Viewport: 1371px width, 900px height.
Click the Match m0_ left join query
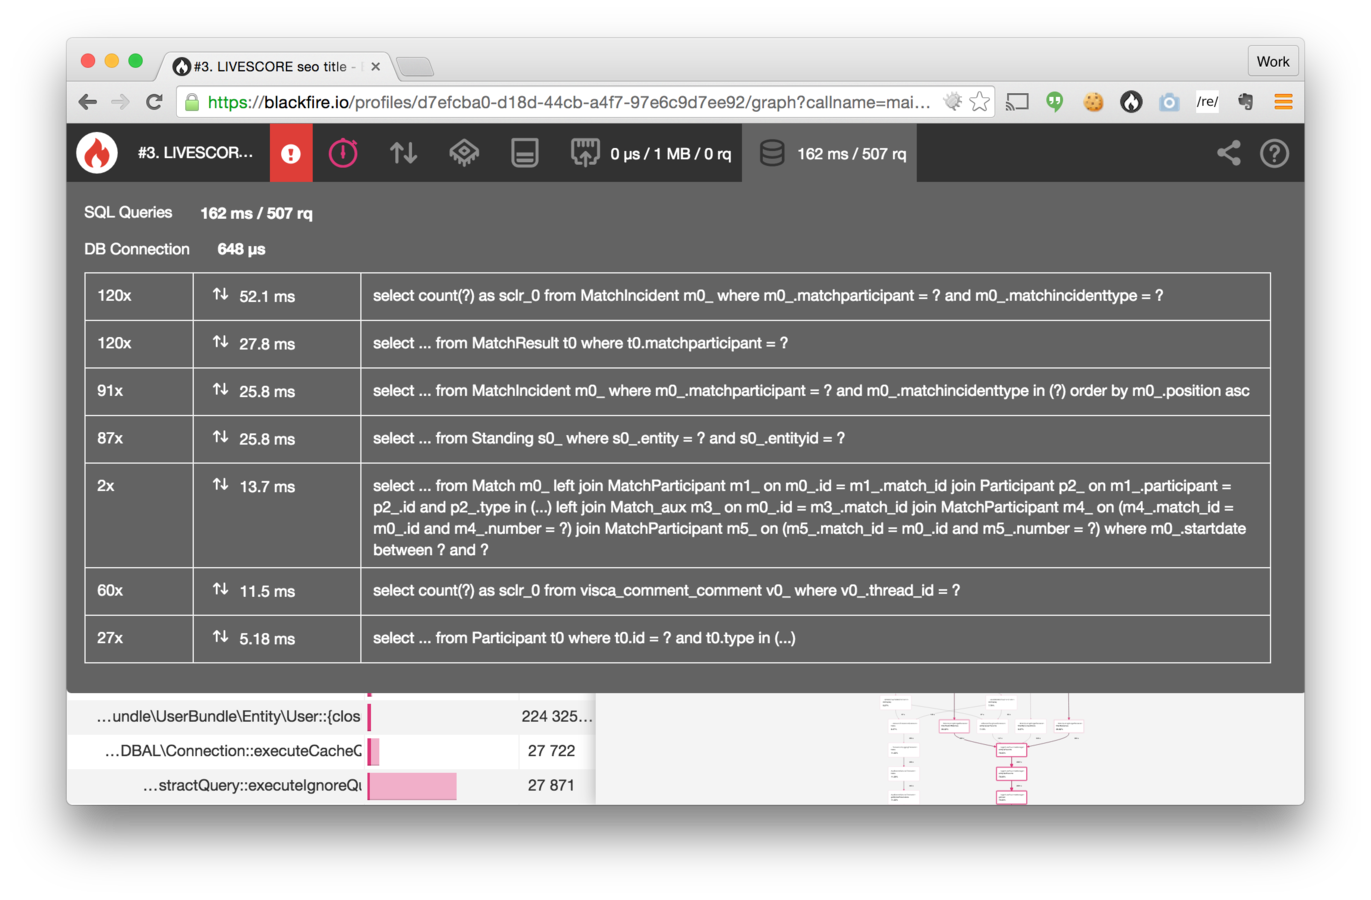coord(809,517)
